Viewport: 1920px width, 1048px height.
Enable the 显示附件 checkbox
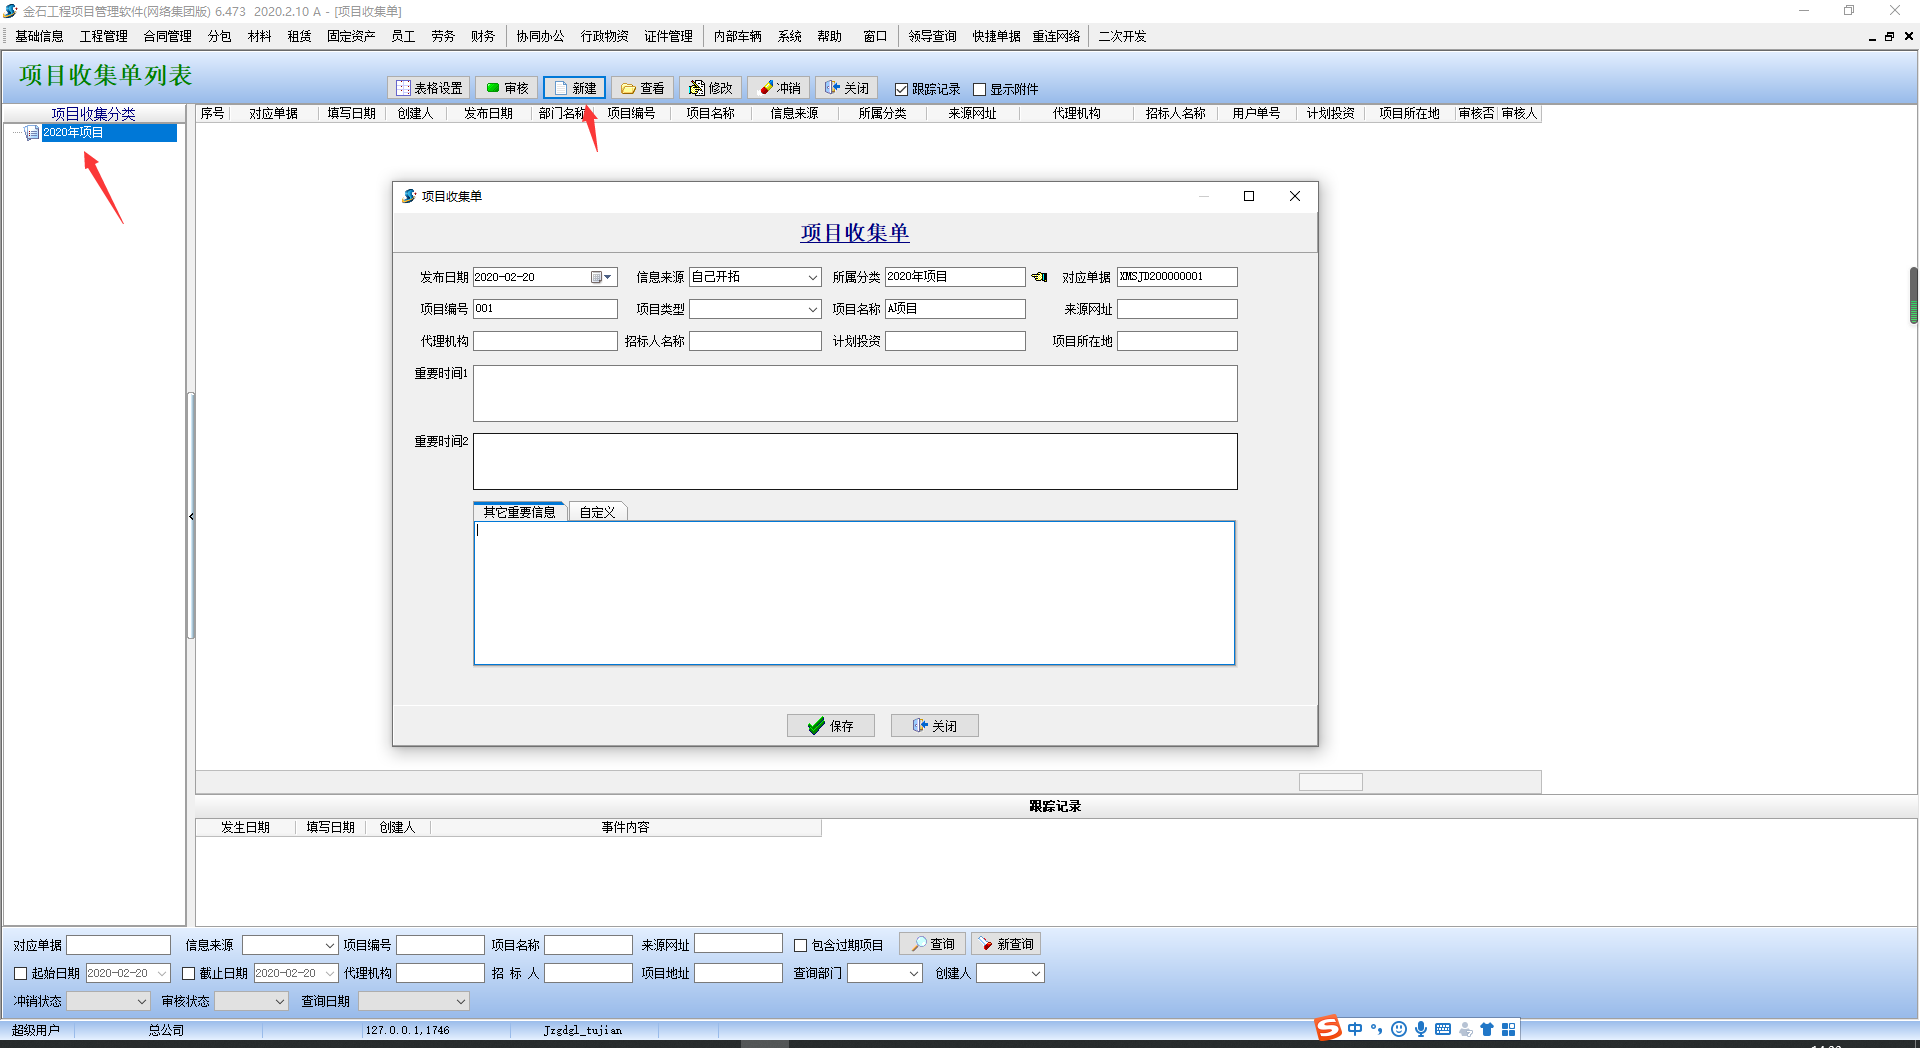pyautogui.click(x=980, y=89)
